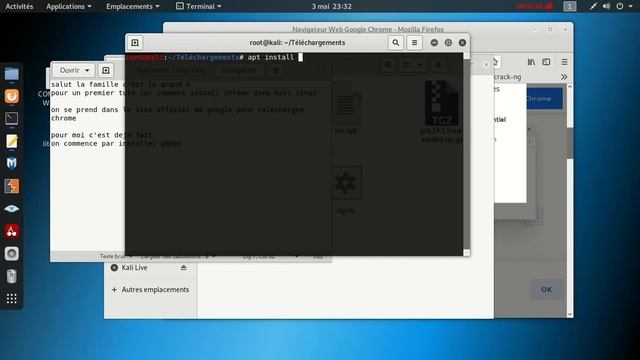Open Autres emplacements in Files sidebar

click(x=151, y=289)
